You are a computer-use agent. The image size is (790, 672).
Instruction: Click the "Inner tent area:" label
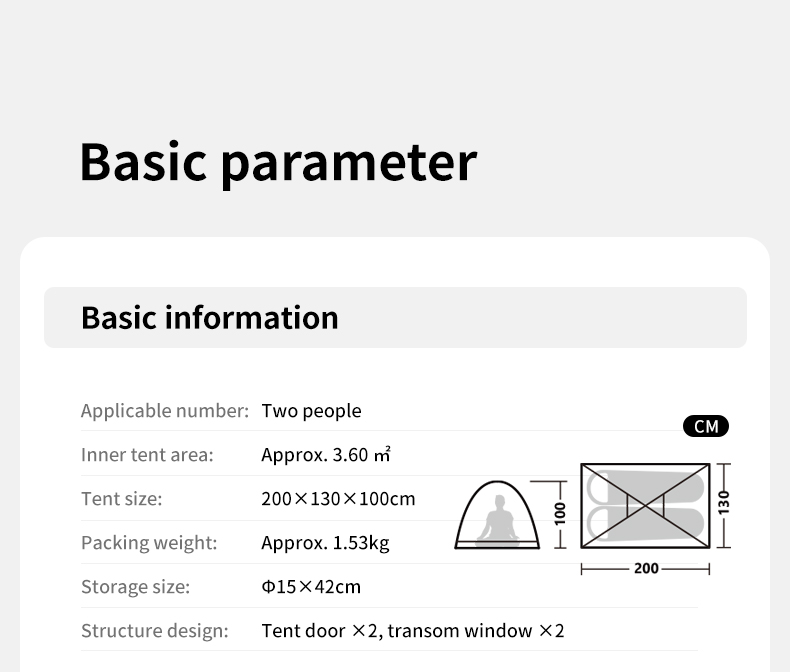(147, 455)
